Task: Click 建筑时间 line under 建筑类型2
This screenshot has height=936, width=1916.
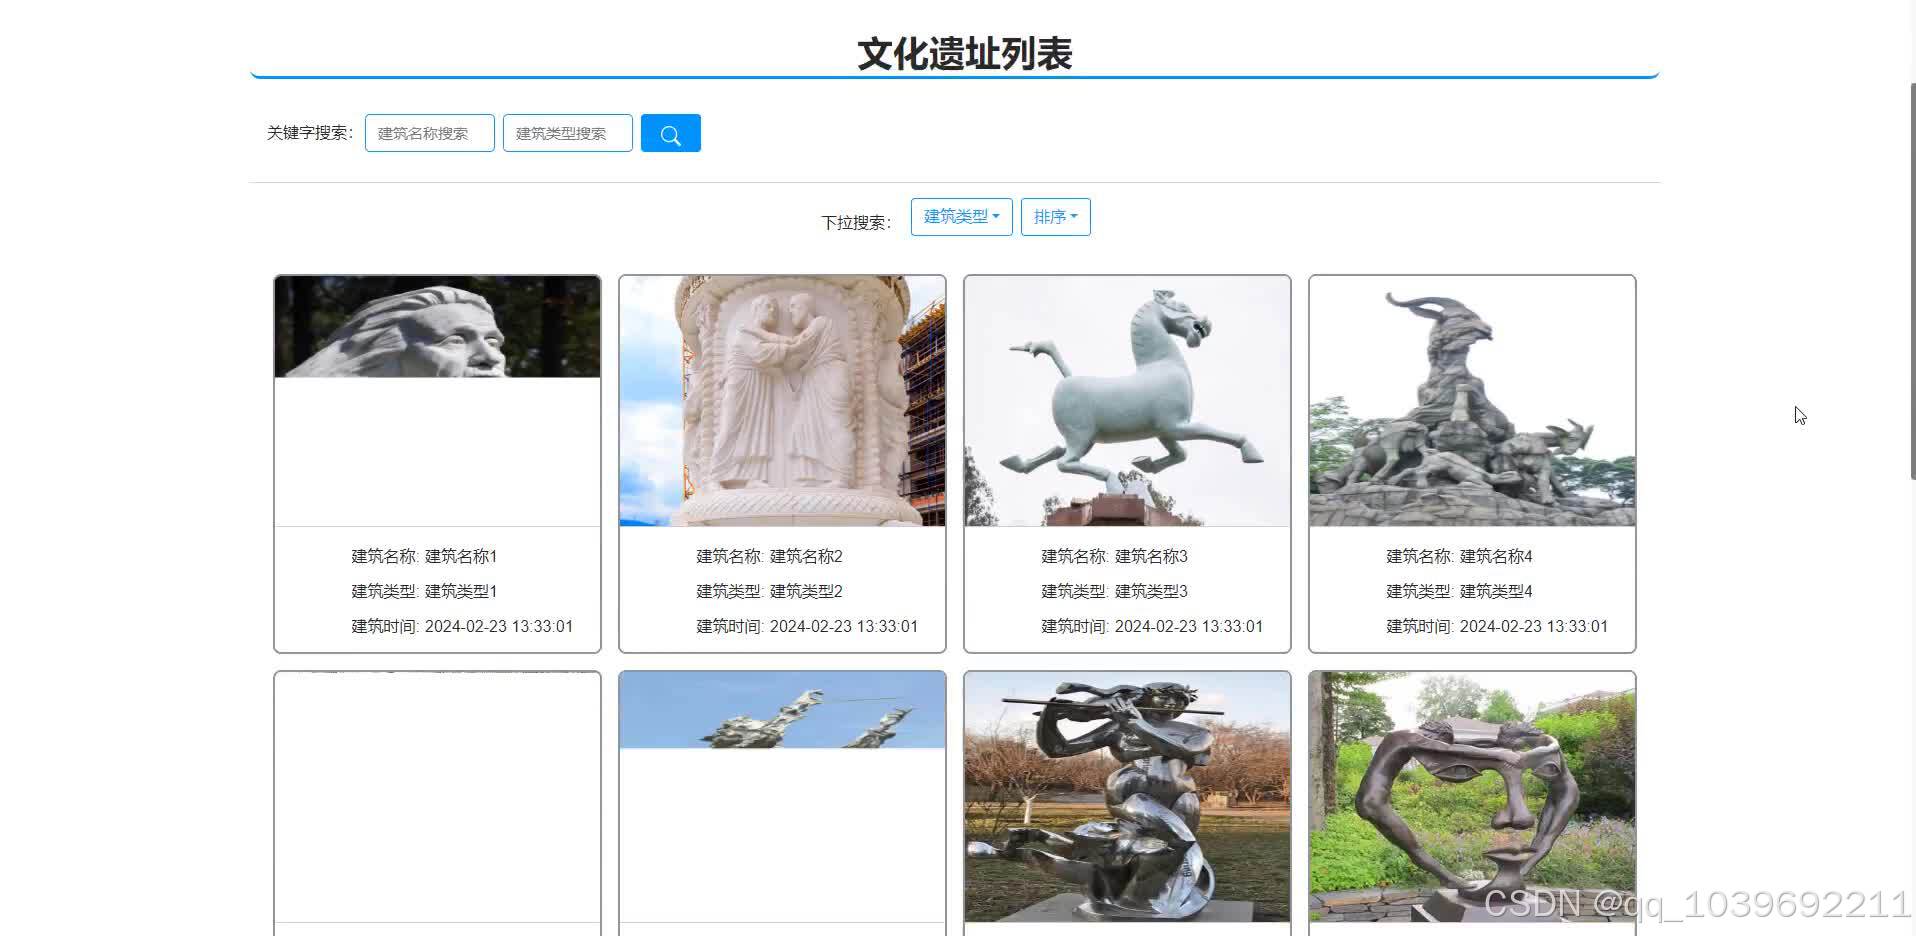Action: pyautogui.click(x=807, y=626)
